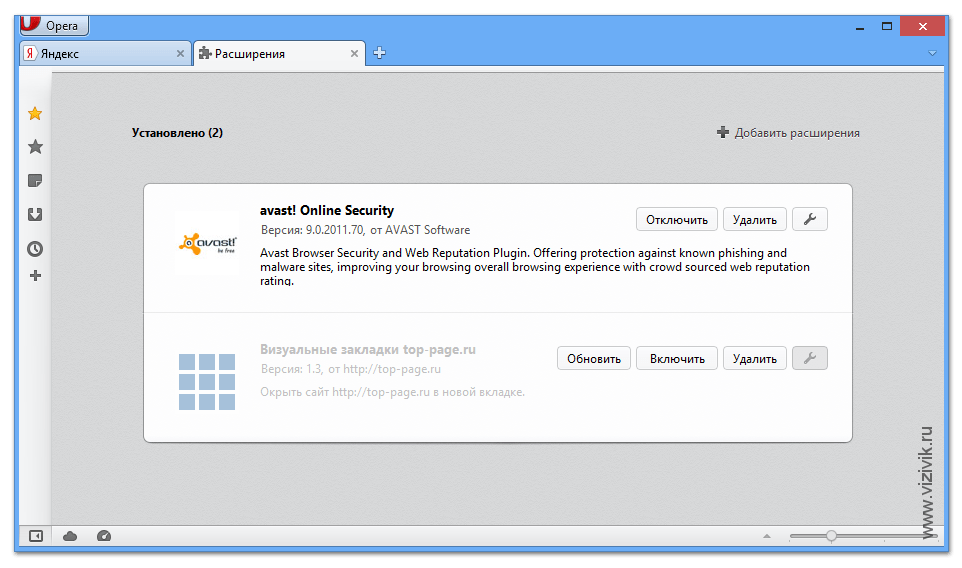962x568 pixels.
Task: Click Обновить for Визуальные закладки extension
Action: pyautogui.click(x=594, y=358)
